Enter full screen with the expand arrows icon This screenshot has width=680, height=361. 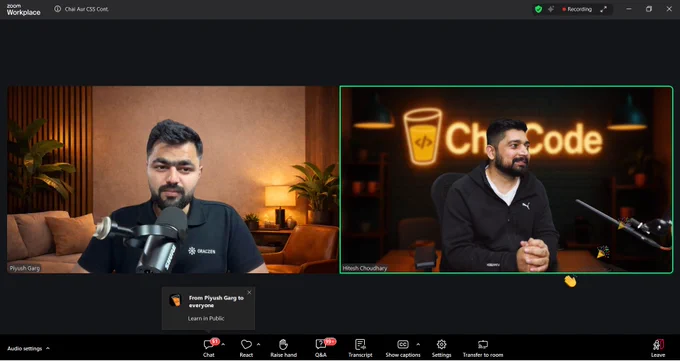click(603, 9)
